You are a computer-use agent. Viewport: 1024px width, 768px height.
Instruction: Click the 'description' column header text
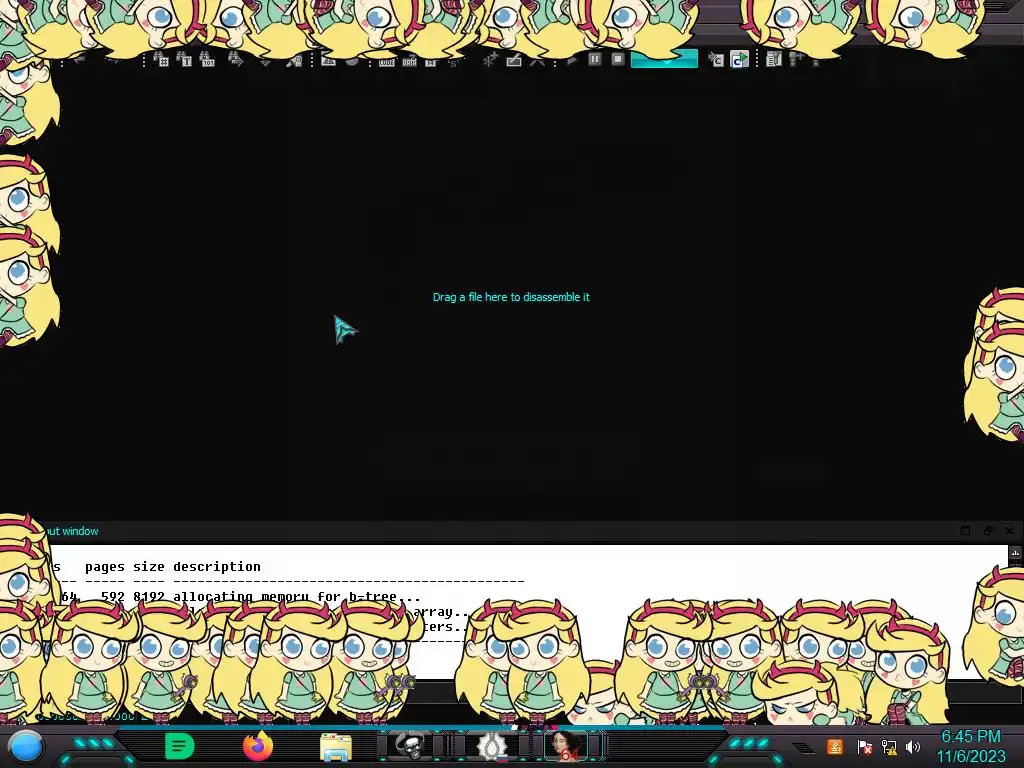(217, 566)
